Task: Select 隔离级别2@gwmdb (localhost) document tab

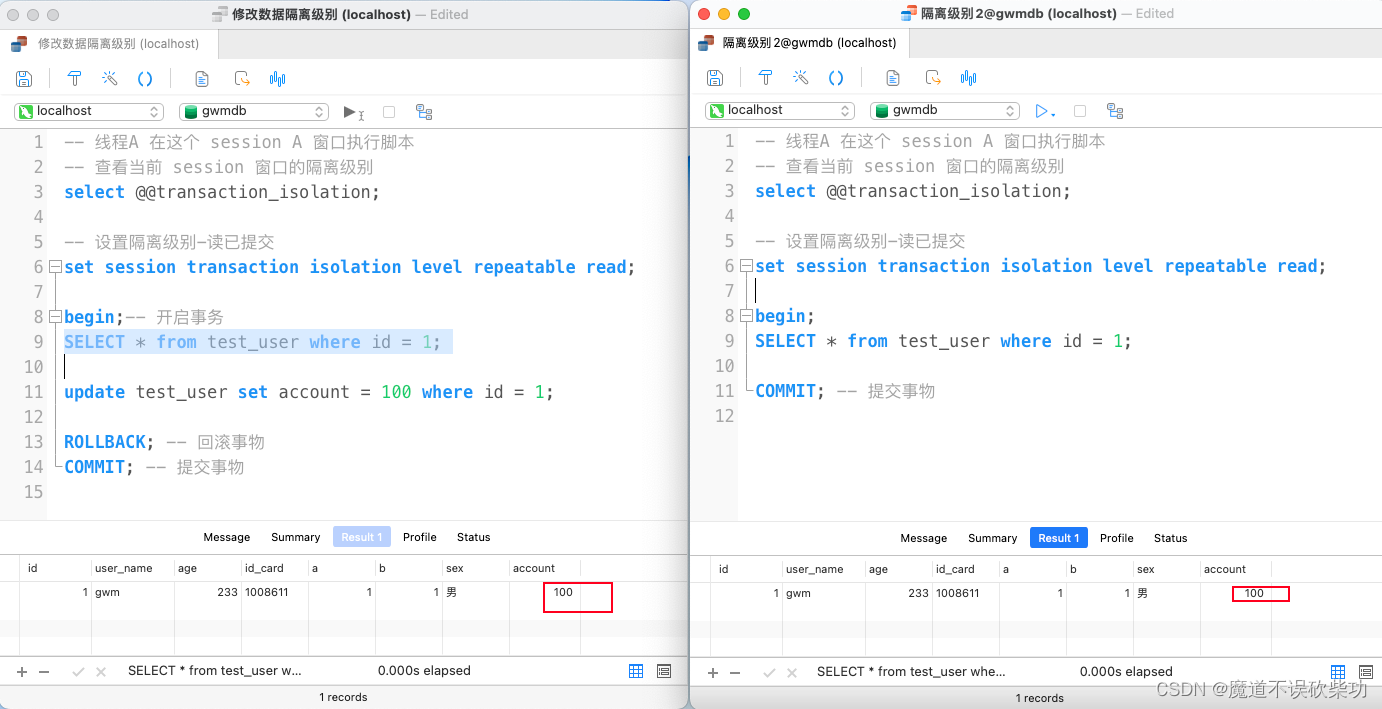Action: 799,43
